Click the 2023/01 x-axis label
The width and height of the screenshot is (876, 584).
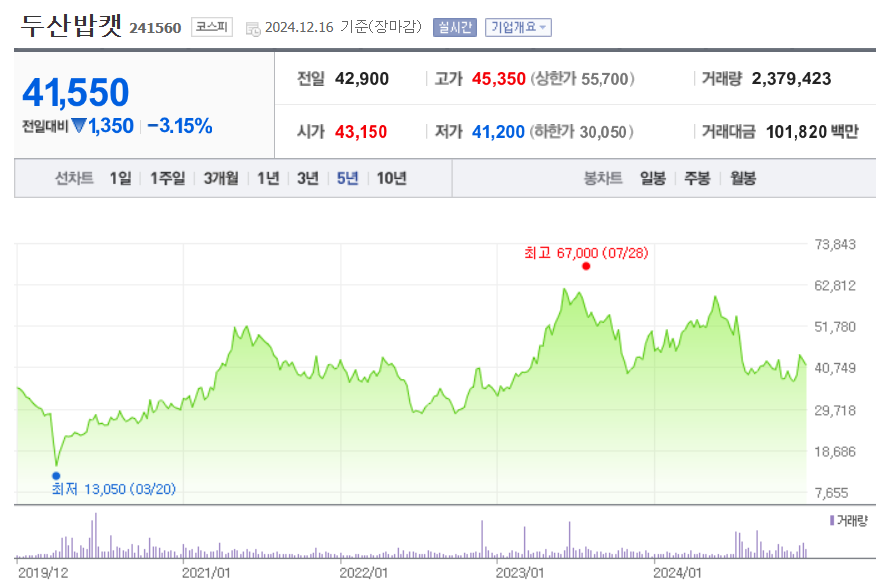pos(520,573)
